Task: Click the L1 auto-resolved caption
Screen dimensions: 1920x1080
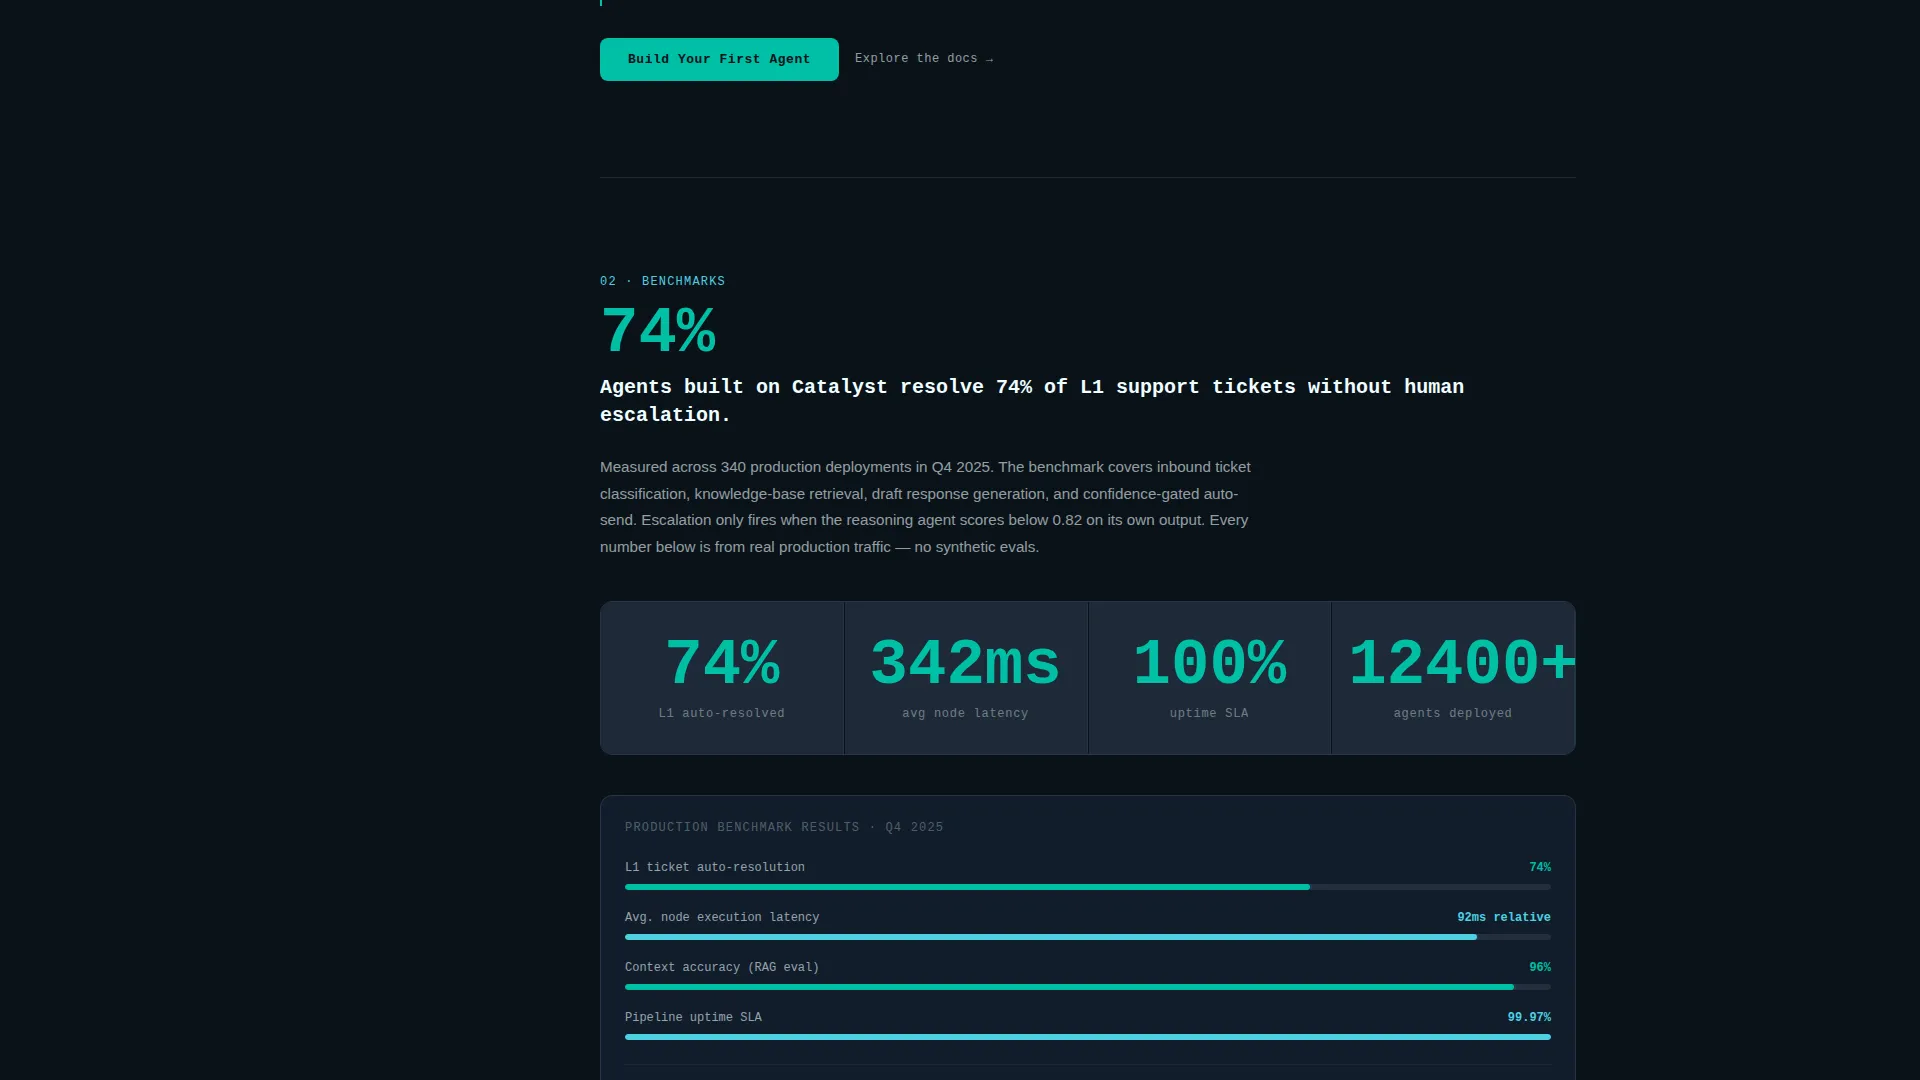Action: click(722, 713)
